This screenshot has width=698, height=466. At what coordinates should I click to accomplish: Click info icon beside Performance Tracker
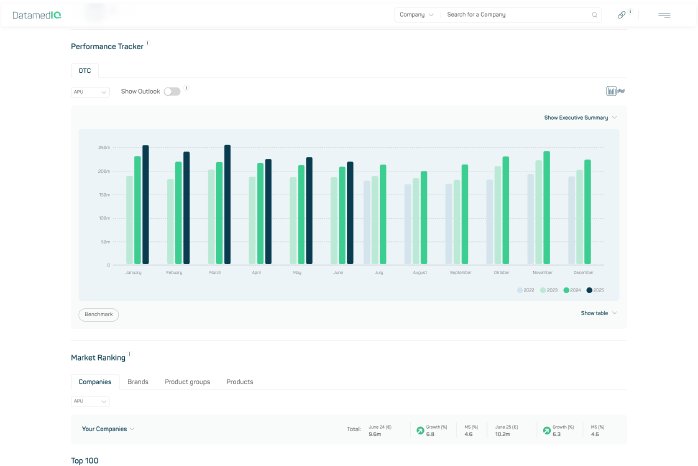coord(148,43)
